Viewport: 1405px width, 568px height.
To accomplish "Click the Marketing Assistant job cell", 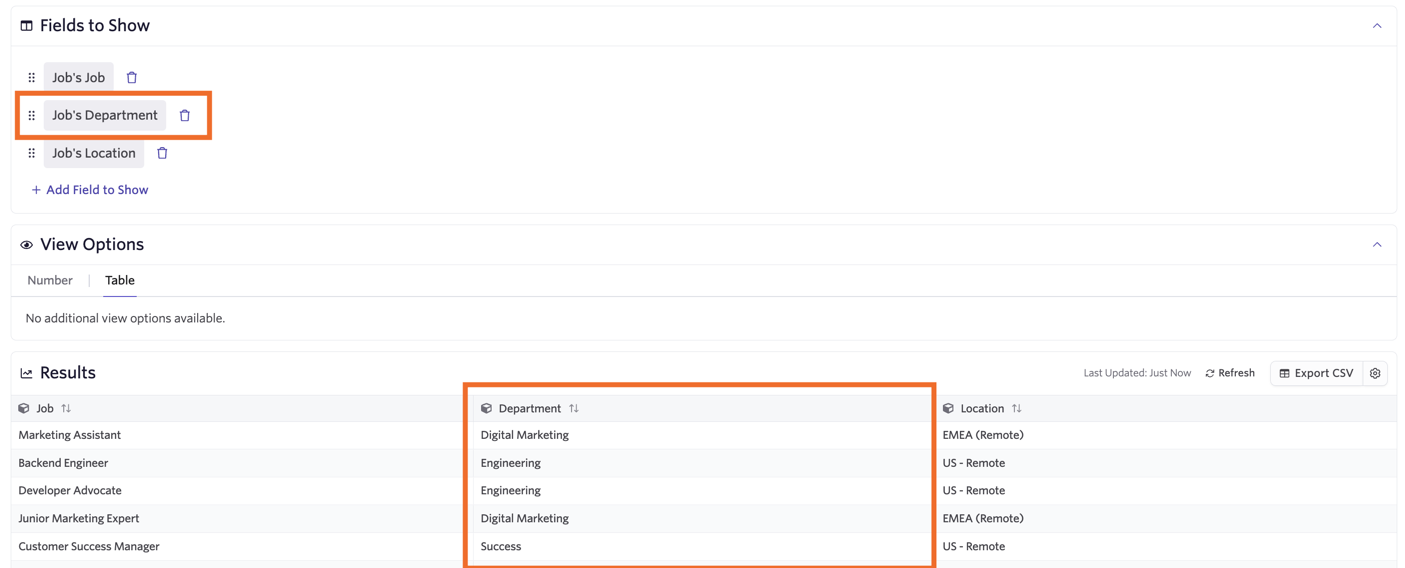I will coord(70,435).
